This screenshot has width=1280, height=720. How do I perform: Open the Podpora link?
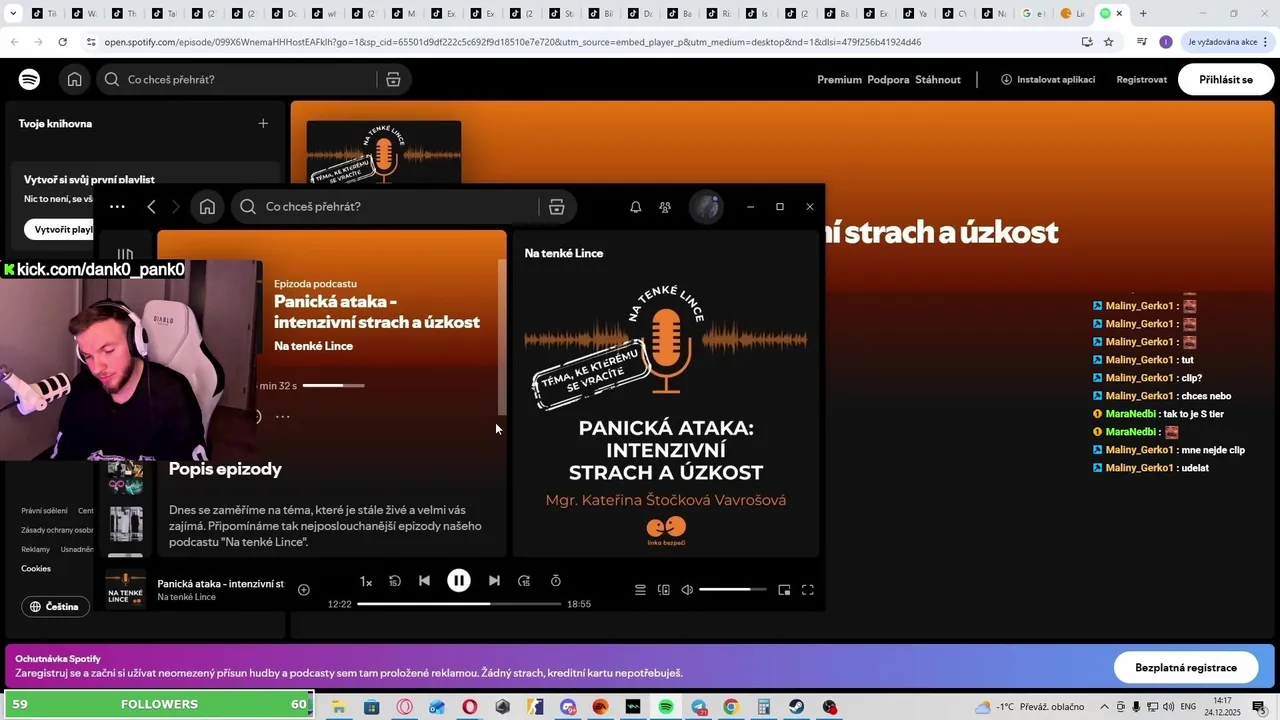[888, 80]
